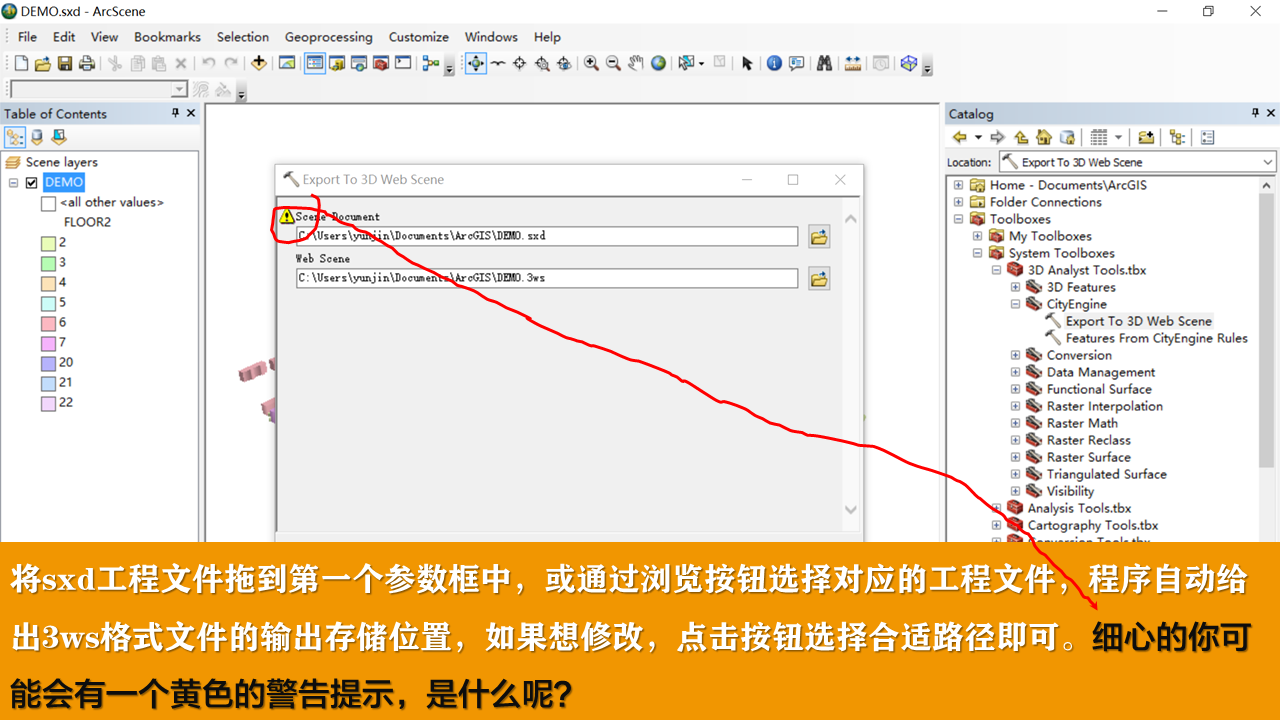The width and height of the screenshot is (1280, 720).
Task: Open the Python window icon
Action: click(x=403, y=63)
